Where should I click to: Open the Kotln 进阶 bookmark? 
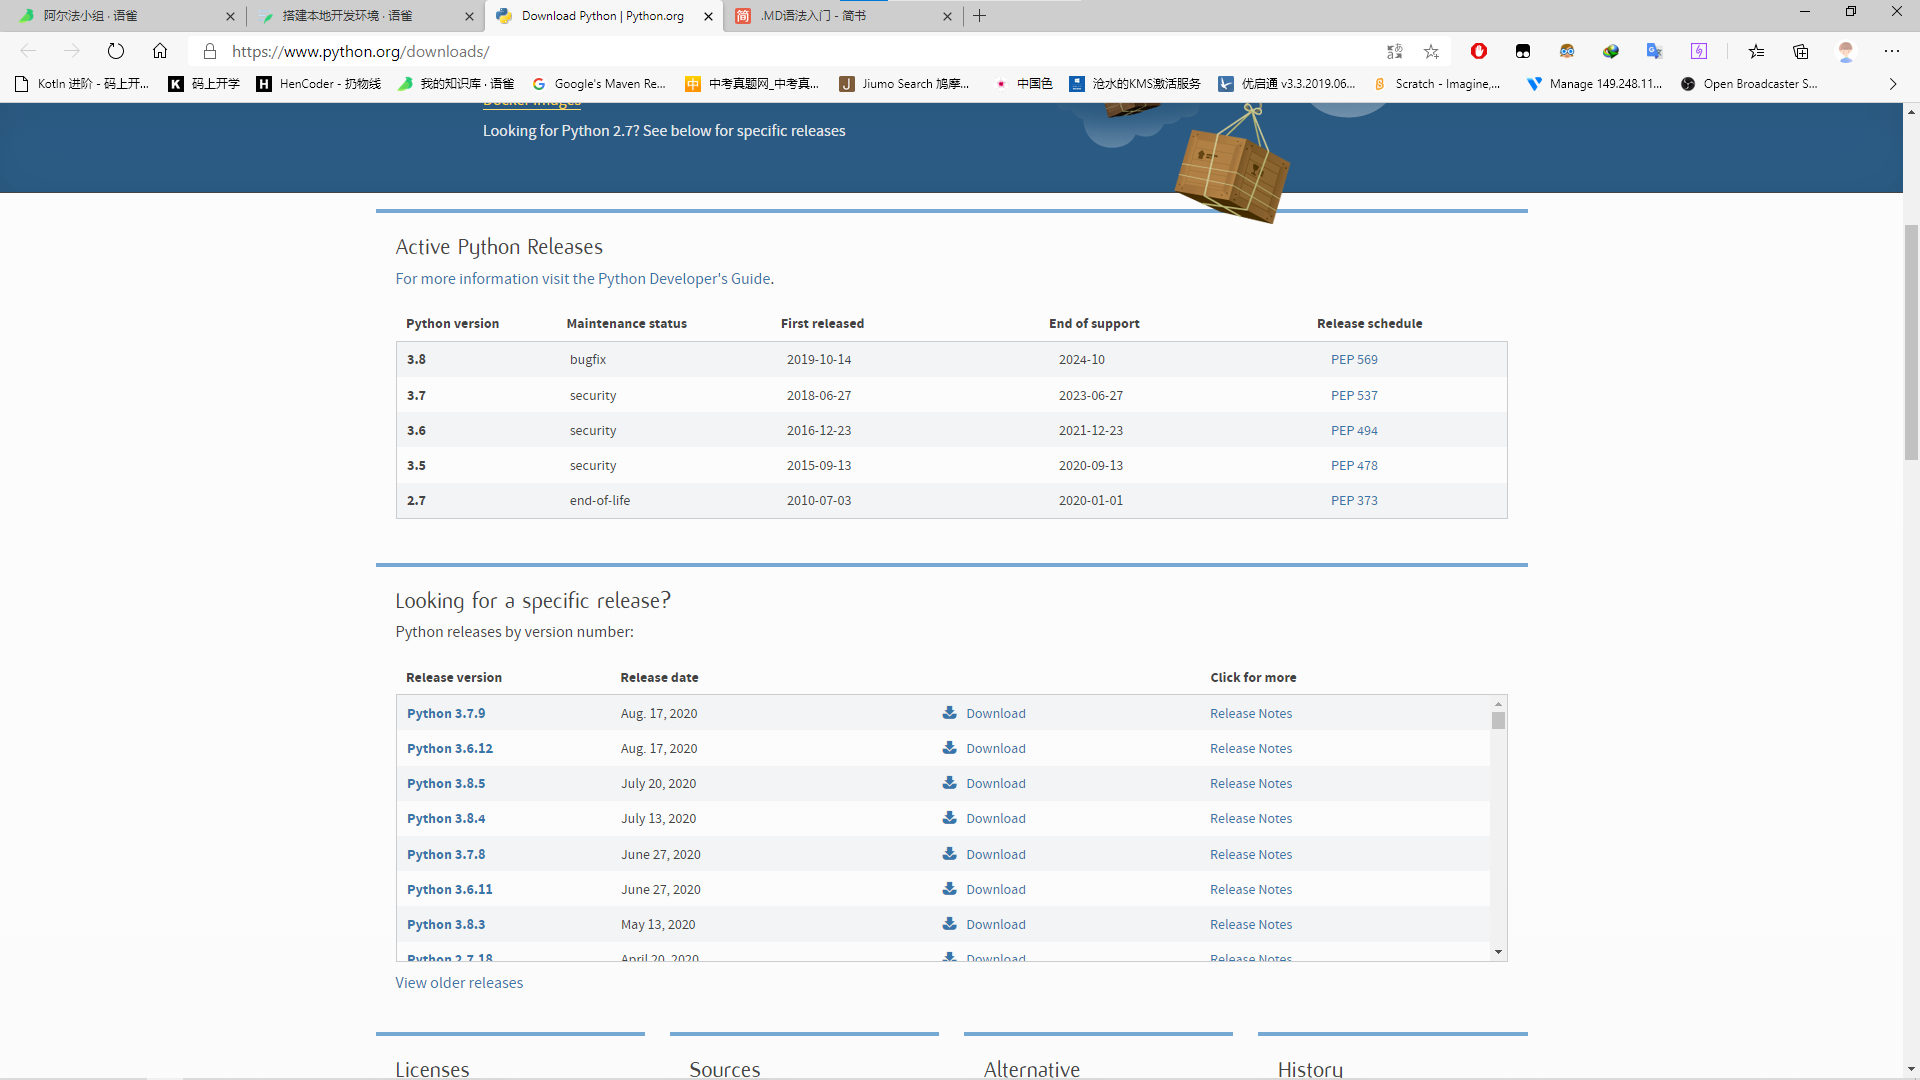[x=82, y=84]
